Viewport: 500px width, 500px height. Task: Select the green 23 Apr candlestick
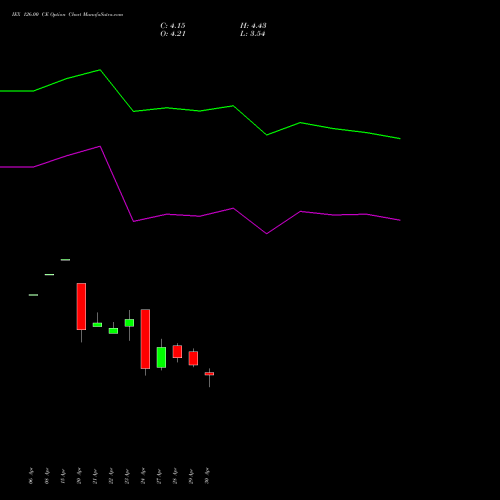pos(129,323)
